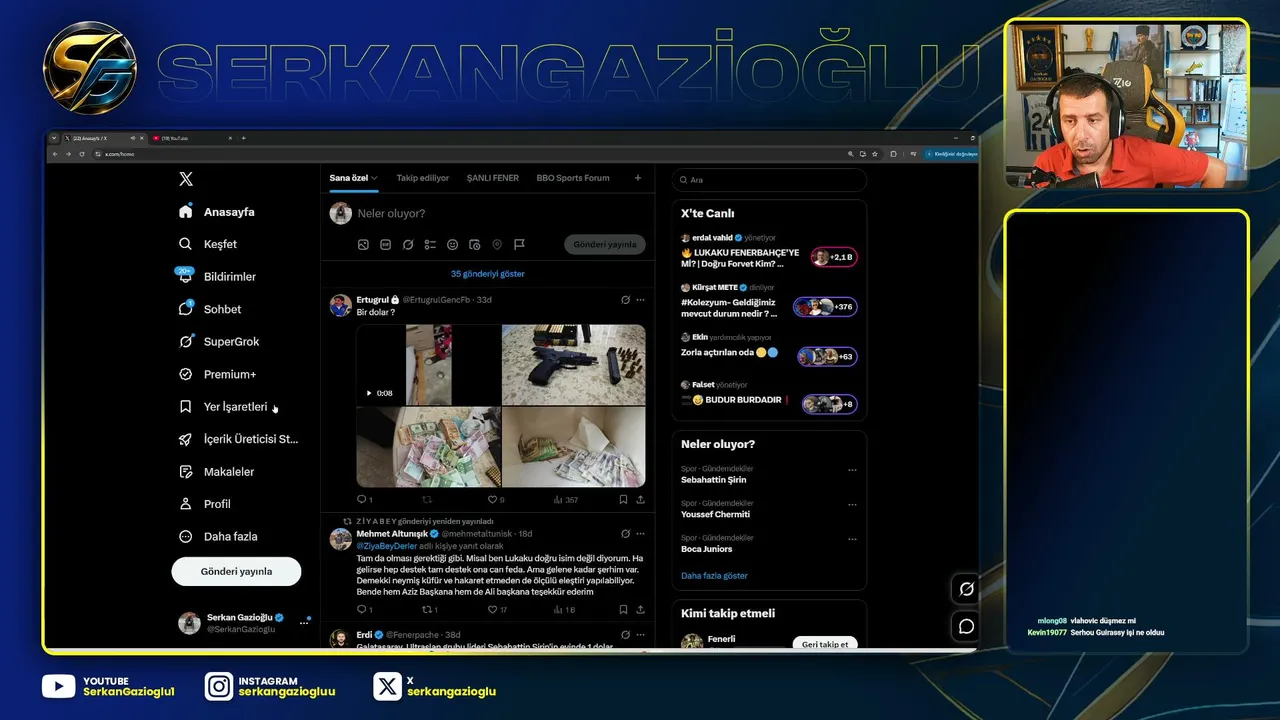
Task: Like Ertugrul's Bir dolar post
Action: 495,499
